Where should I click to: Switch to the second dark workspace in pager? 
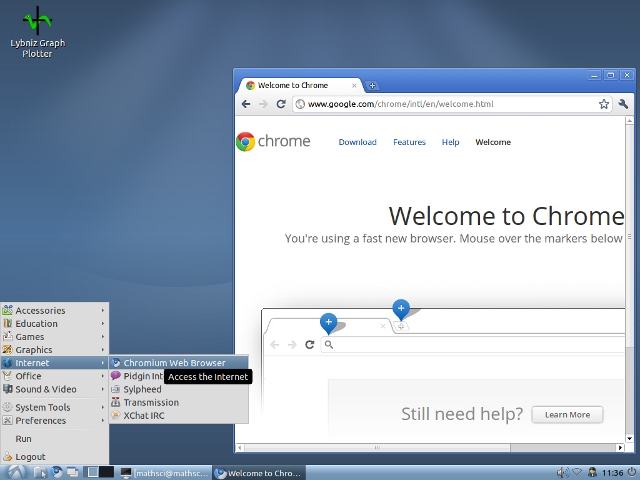(107, 472)
